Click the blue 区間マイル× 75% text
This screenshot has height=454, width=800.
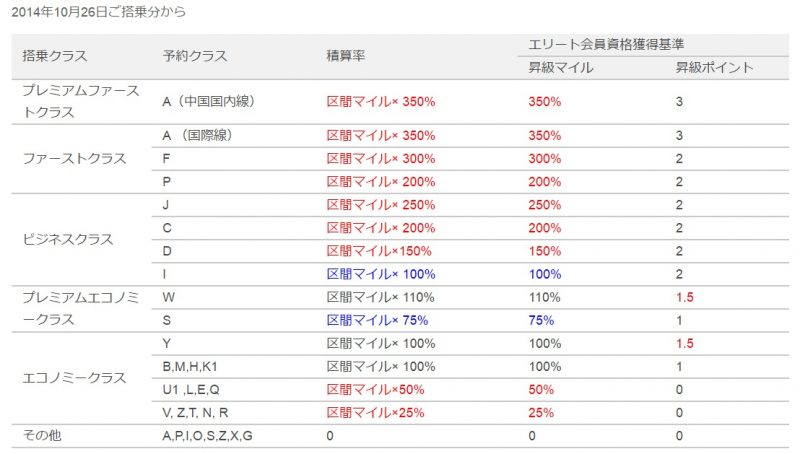[377, 320]
